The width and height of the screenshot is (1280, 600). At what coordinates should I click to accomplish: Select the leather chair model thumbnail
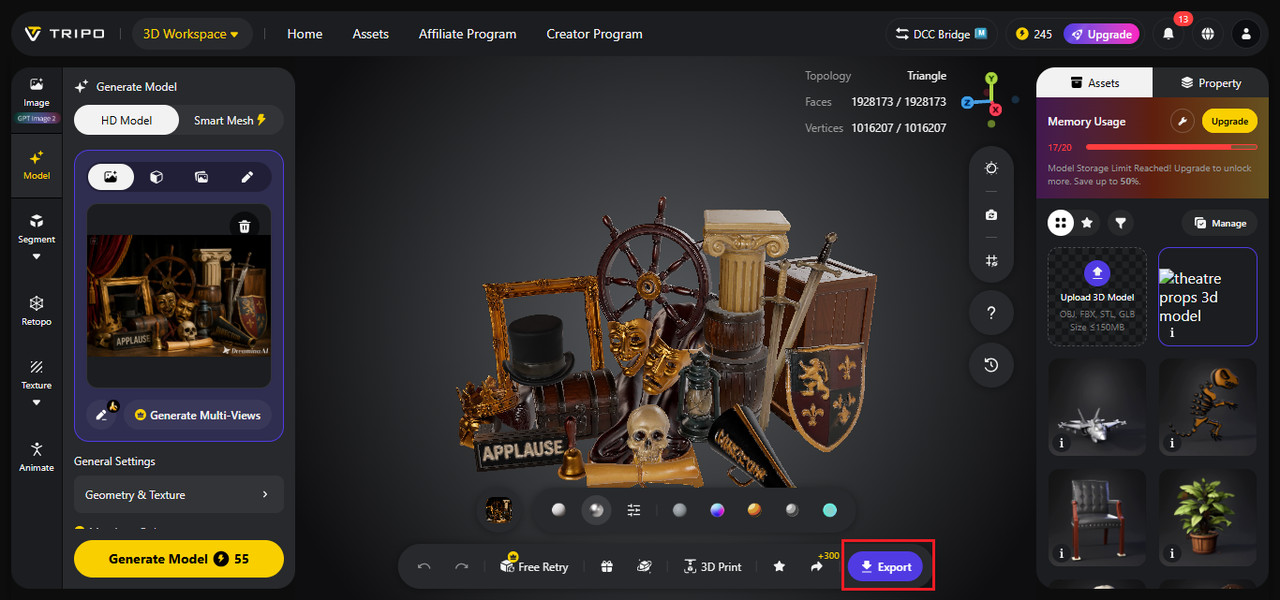[1097, 518]
